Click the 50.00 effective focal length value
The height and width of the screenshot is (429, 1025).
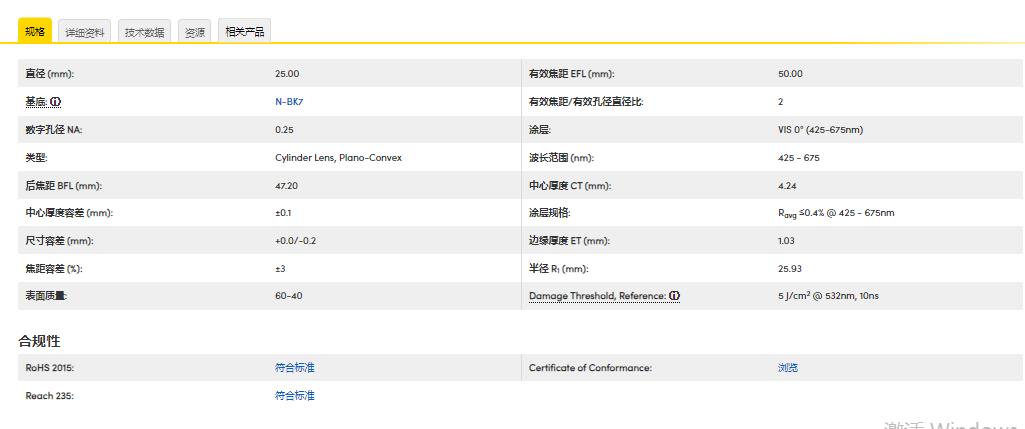(x=790, y=74)
